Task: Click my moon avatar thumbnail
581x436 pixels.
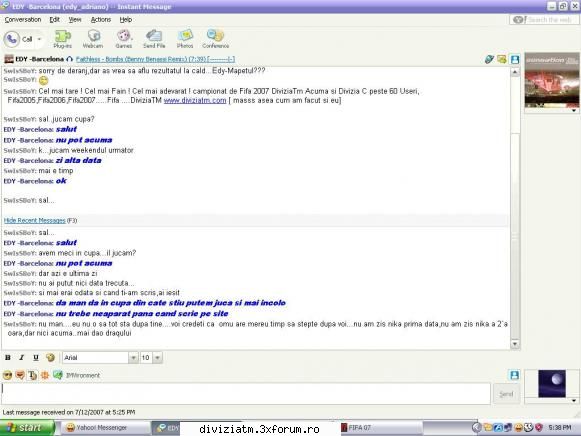Action: pyautogui.click(x=552, y=383)
